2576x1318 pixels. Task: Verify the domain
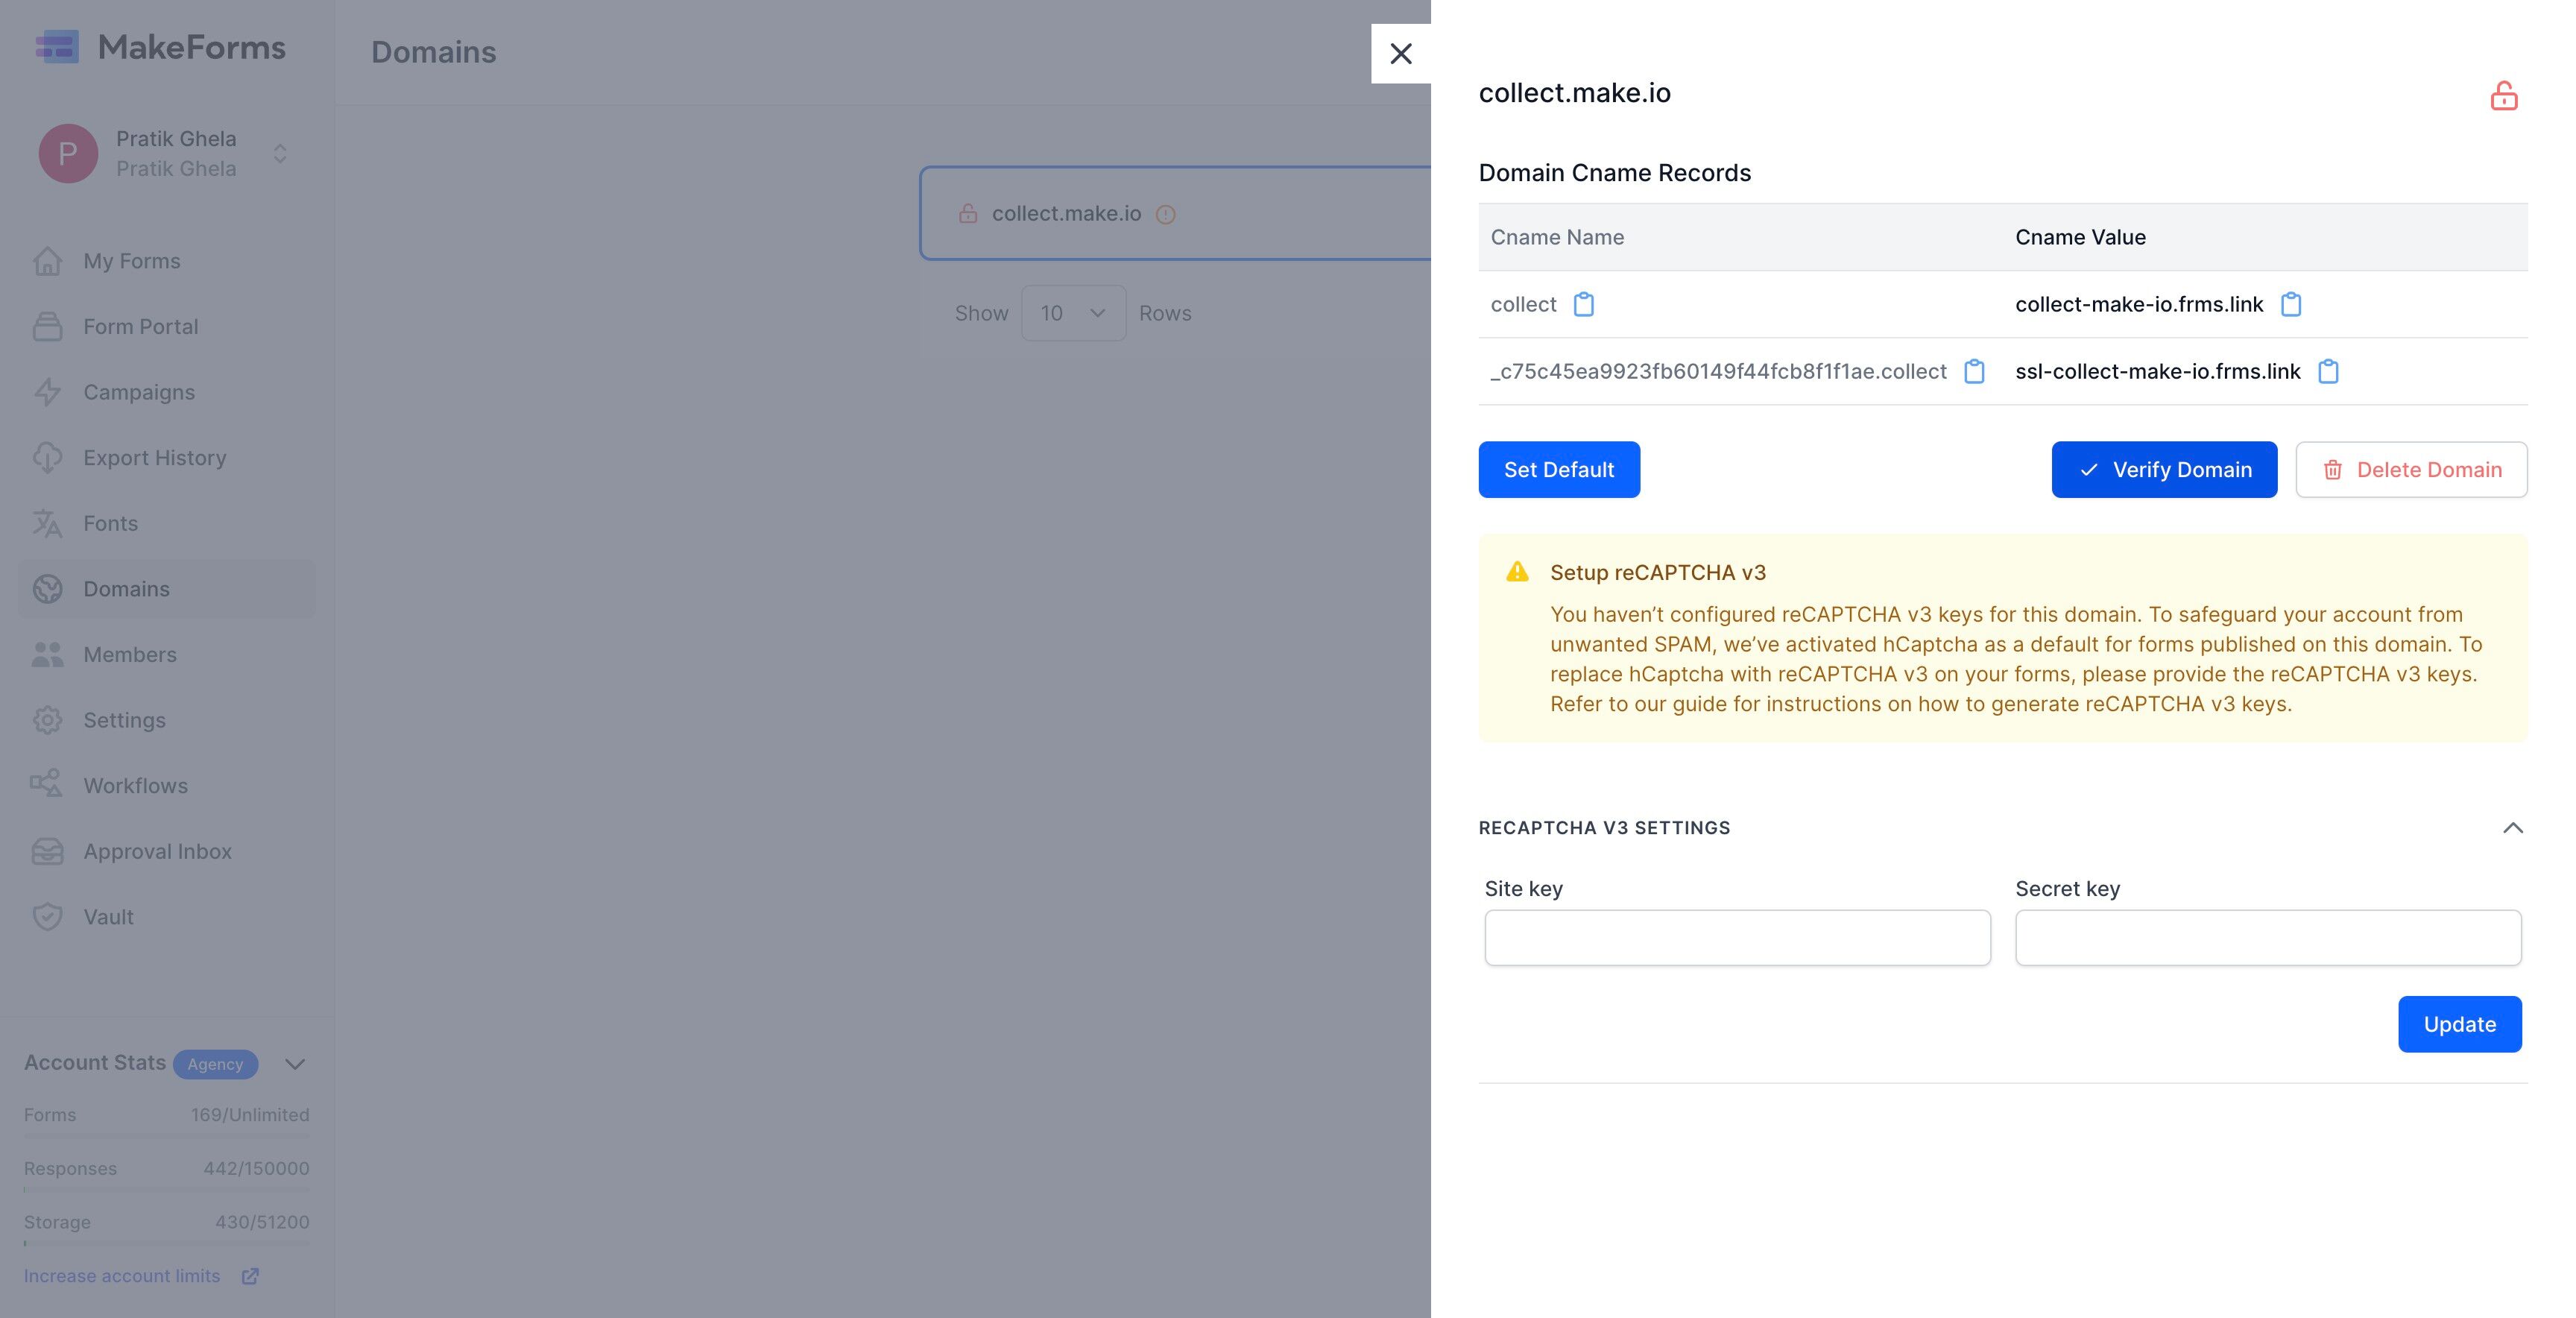tap(2164, 469)
